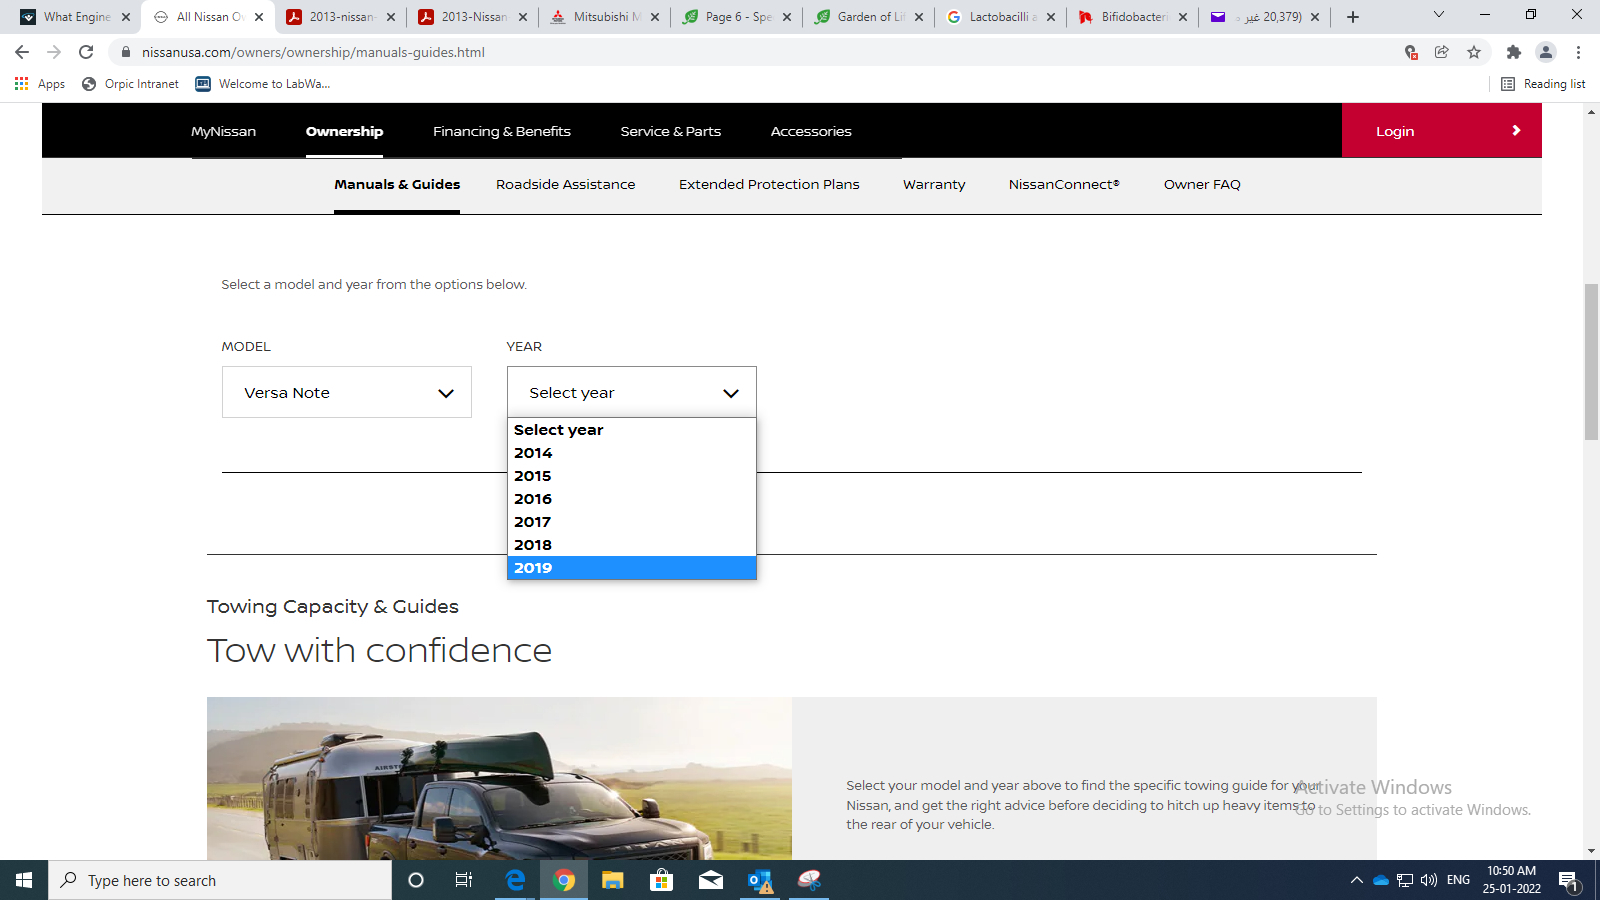Switch to the Roadside Assistance tab
This screenshot has height=900, width=1600.
tap(565, 185)
